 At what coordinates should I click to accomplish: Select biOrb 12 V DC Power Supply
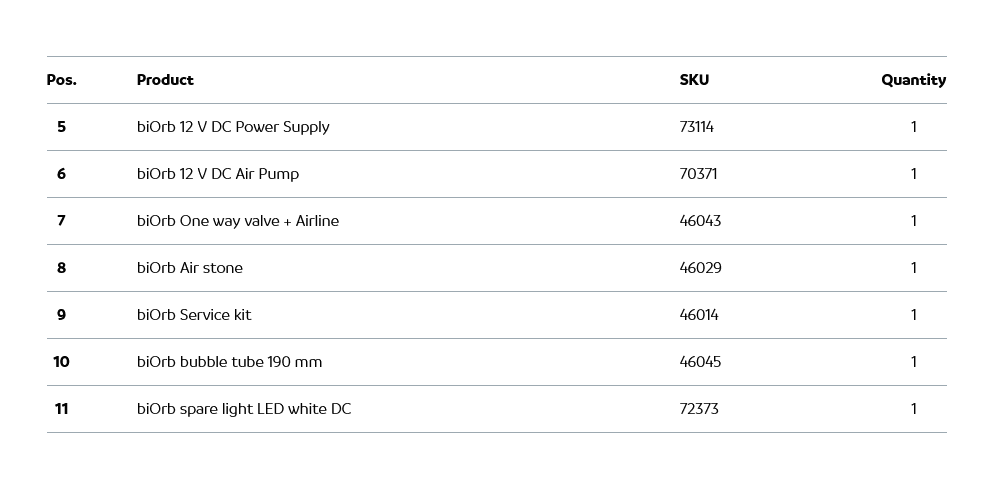coord(233,127)
